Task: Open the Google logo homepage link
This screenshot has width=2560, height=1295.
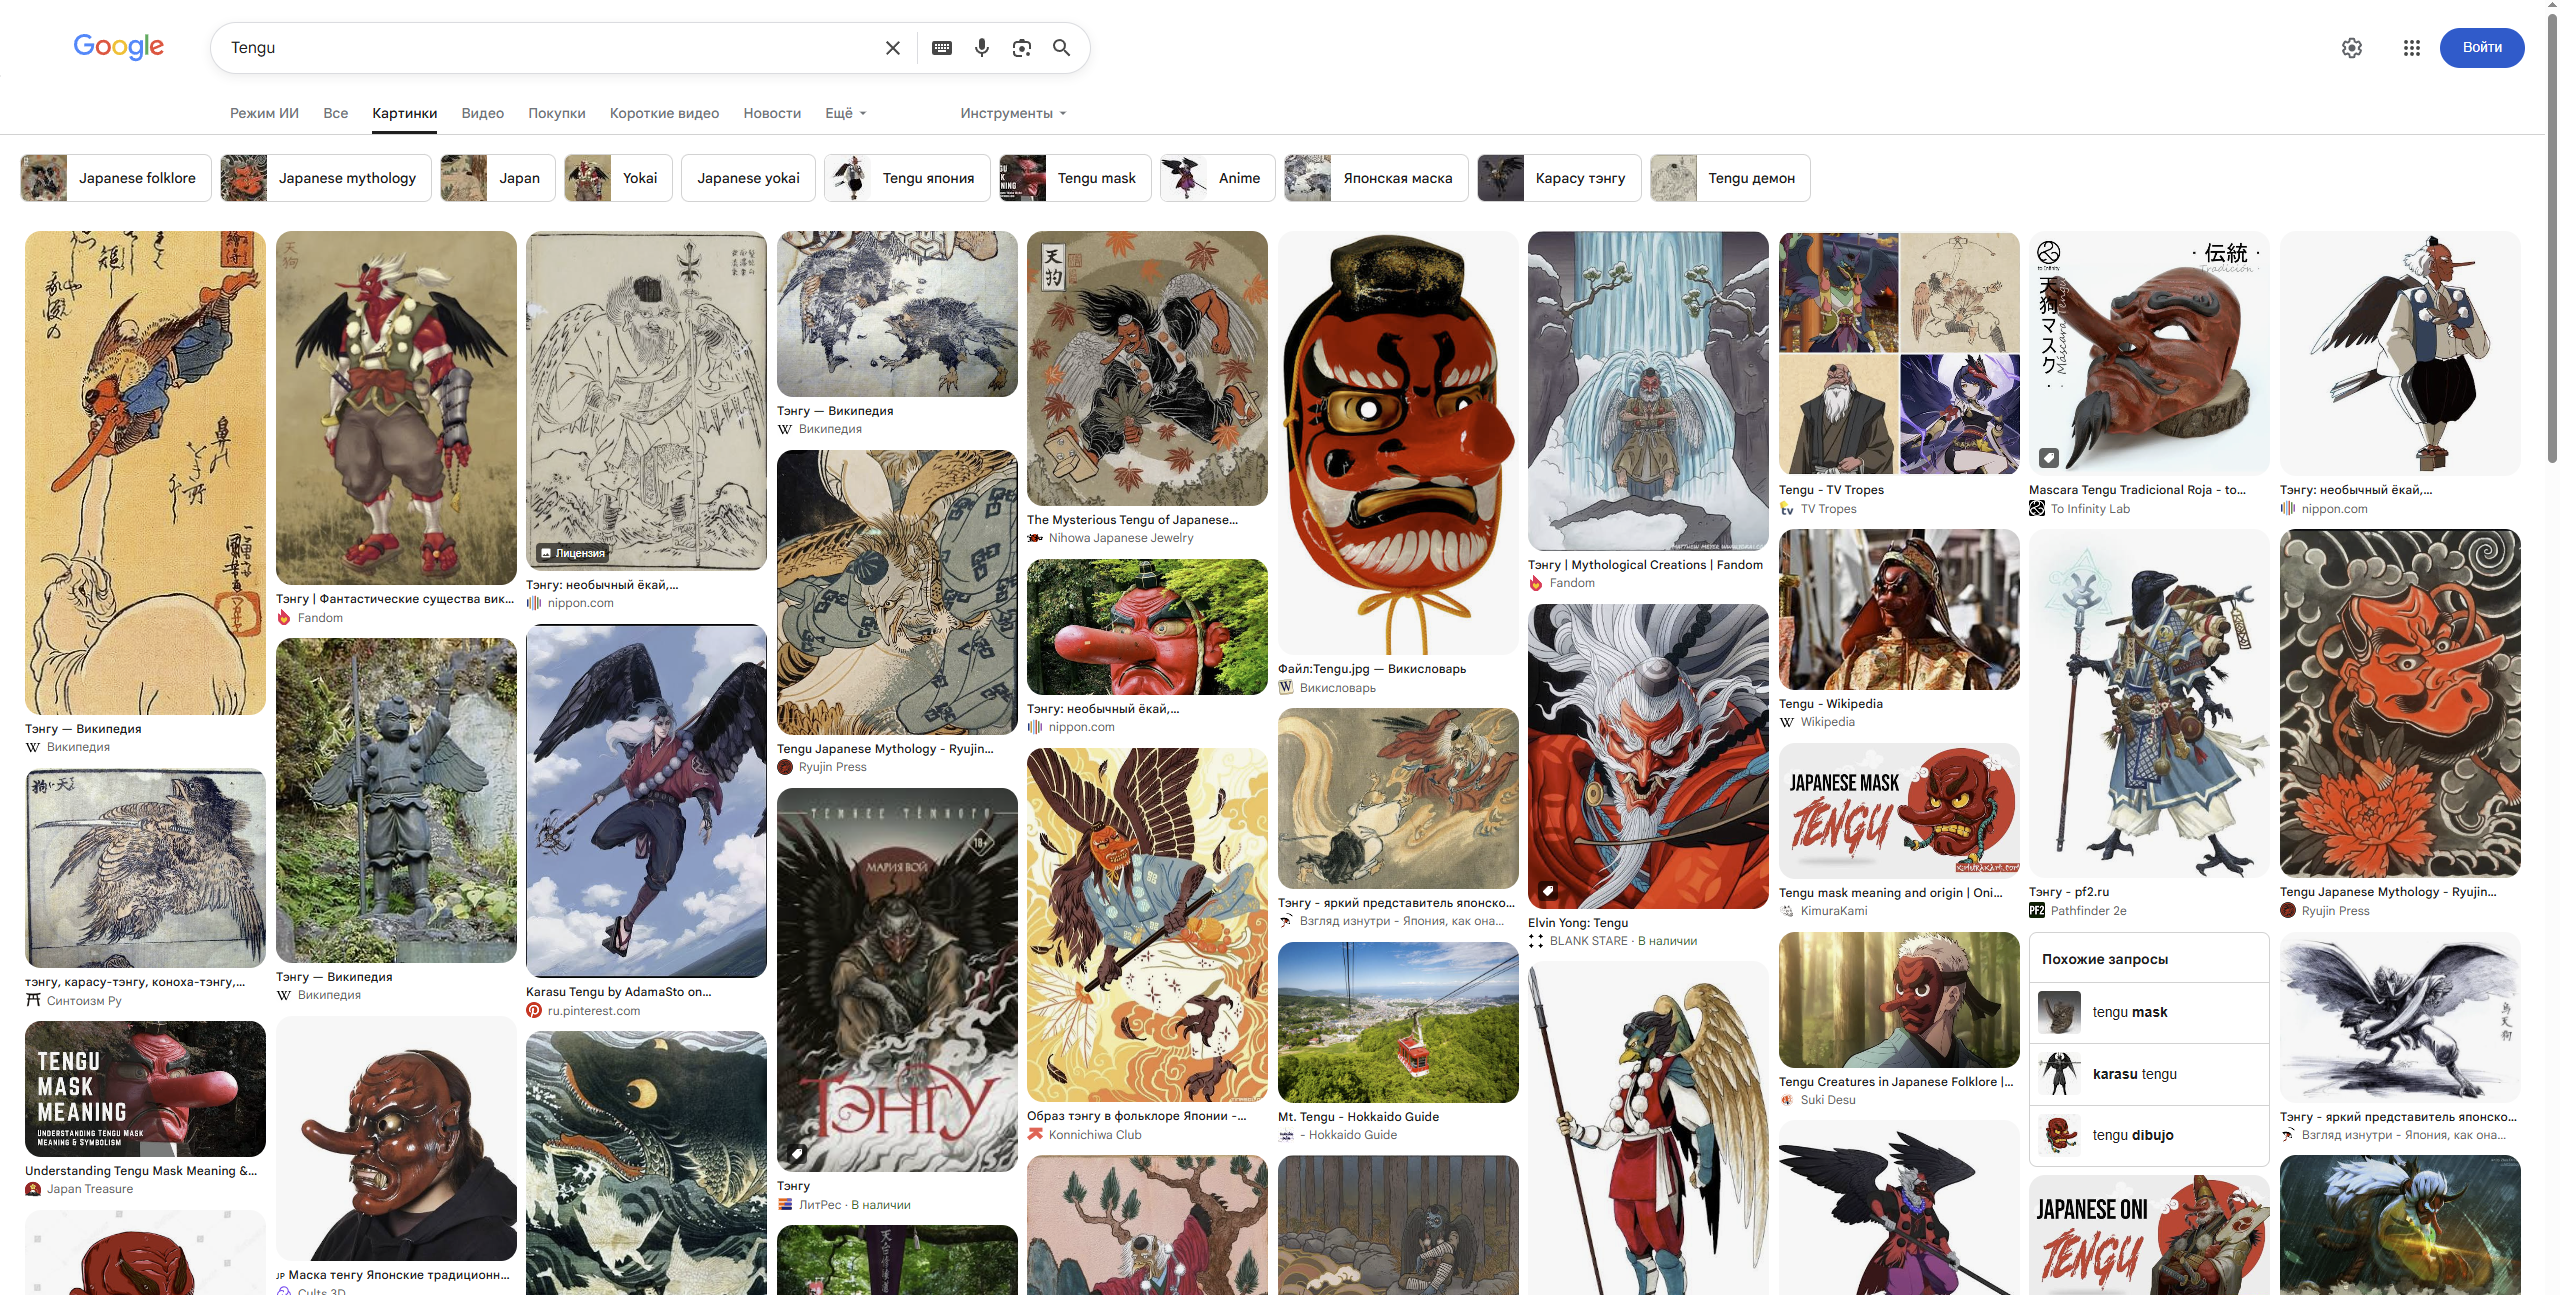Action: click(118, 47)
